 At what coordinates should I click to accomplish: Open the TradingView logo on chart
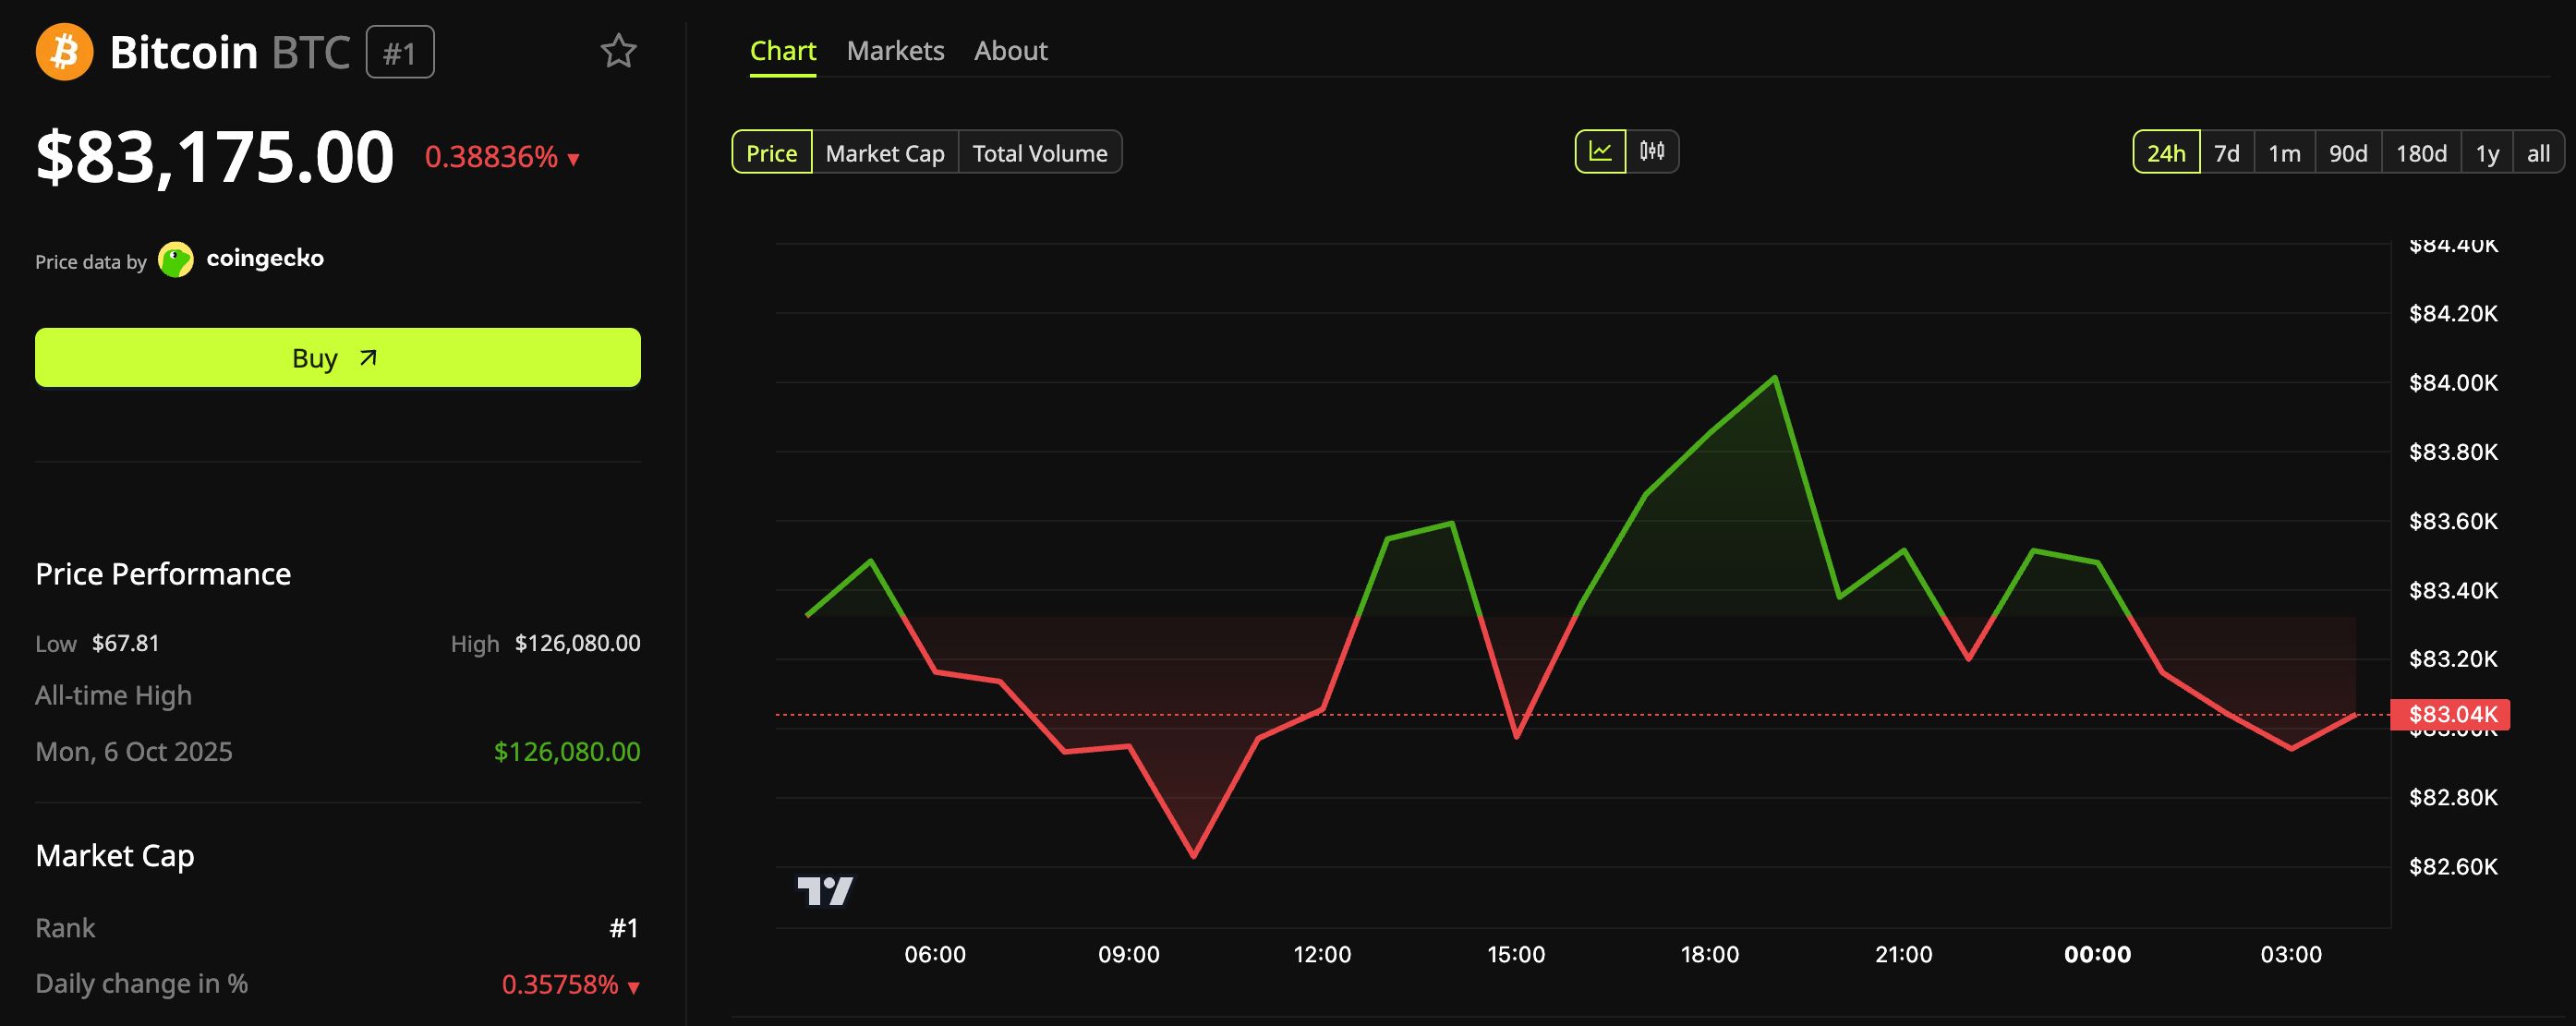click(x=825, y=890)
